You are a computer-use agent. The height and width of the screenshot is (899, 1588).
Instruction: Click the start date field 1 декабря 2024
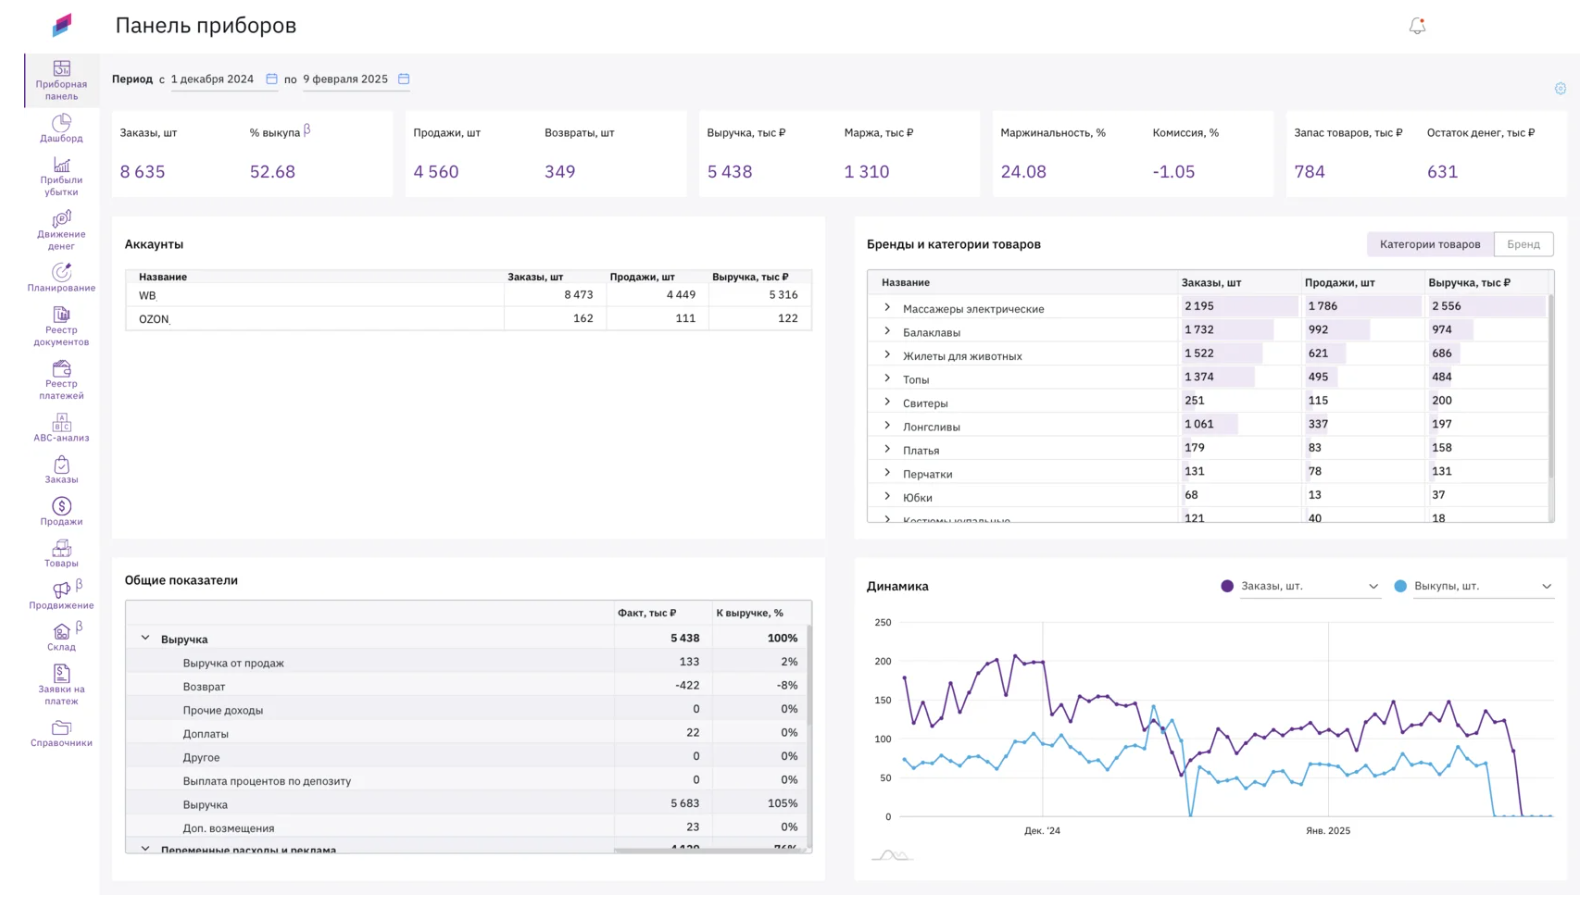tap(212, 79)
